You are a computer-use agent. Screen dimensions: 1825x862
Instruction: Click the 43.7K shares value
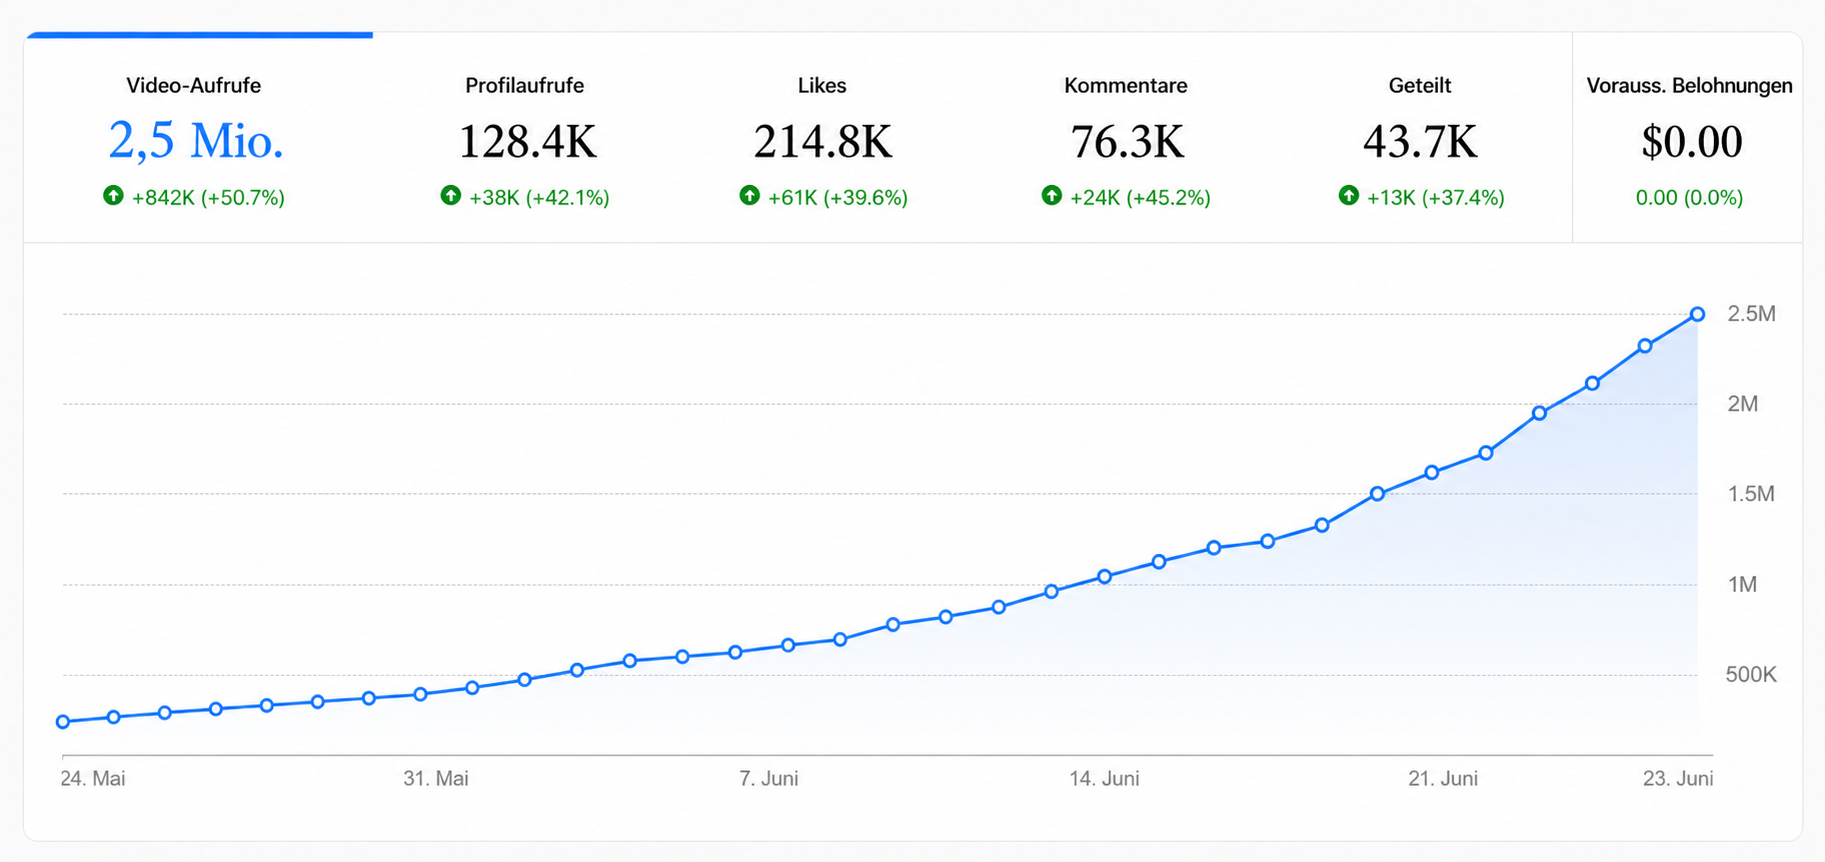coord(1420,142)
